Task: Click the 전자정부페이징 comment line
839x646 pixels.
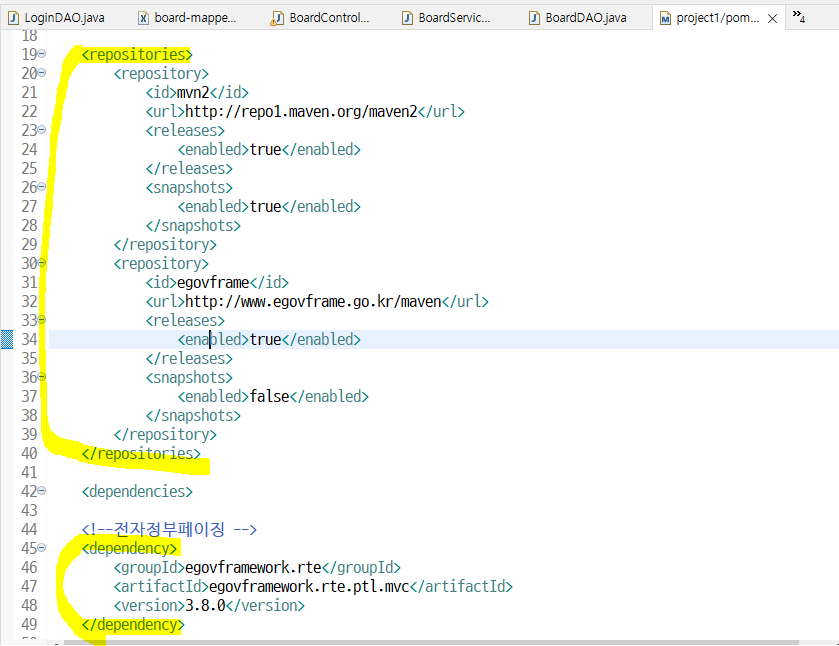Action: click(169, 529)
